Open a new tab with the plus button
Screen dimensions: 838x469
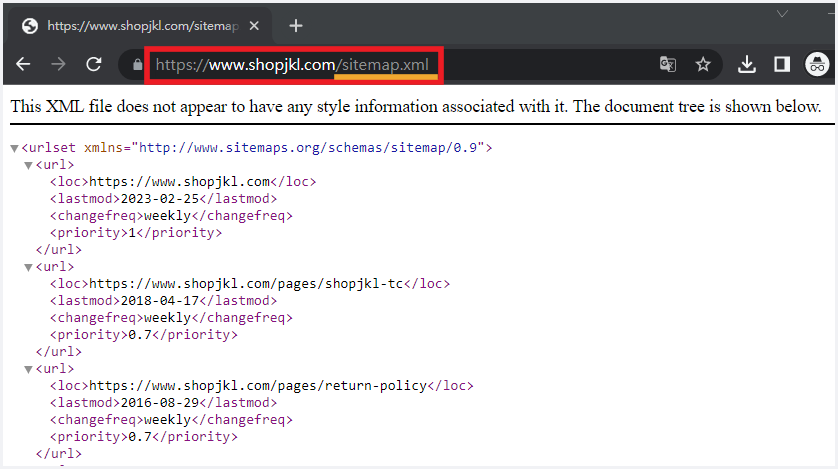(295, 25)
